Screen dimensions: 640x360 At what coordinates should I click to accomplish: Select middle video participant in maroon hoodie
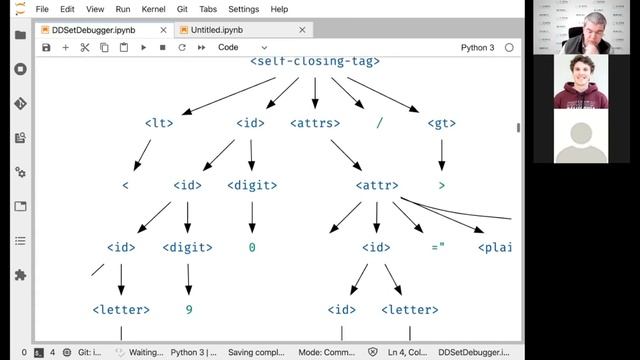581,81
